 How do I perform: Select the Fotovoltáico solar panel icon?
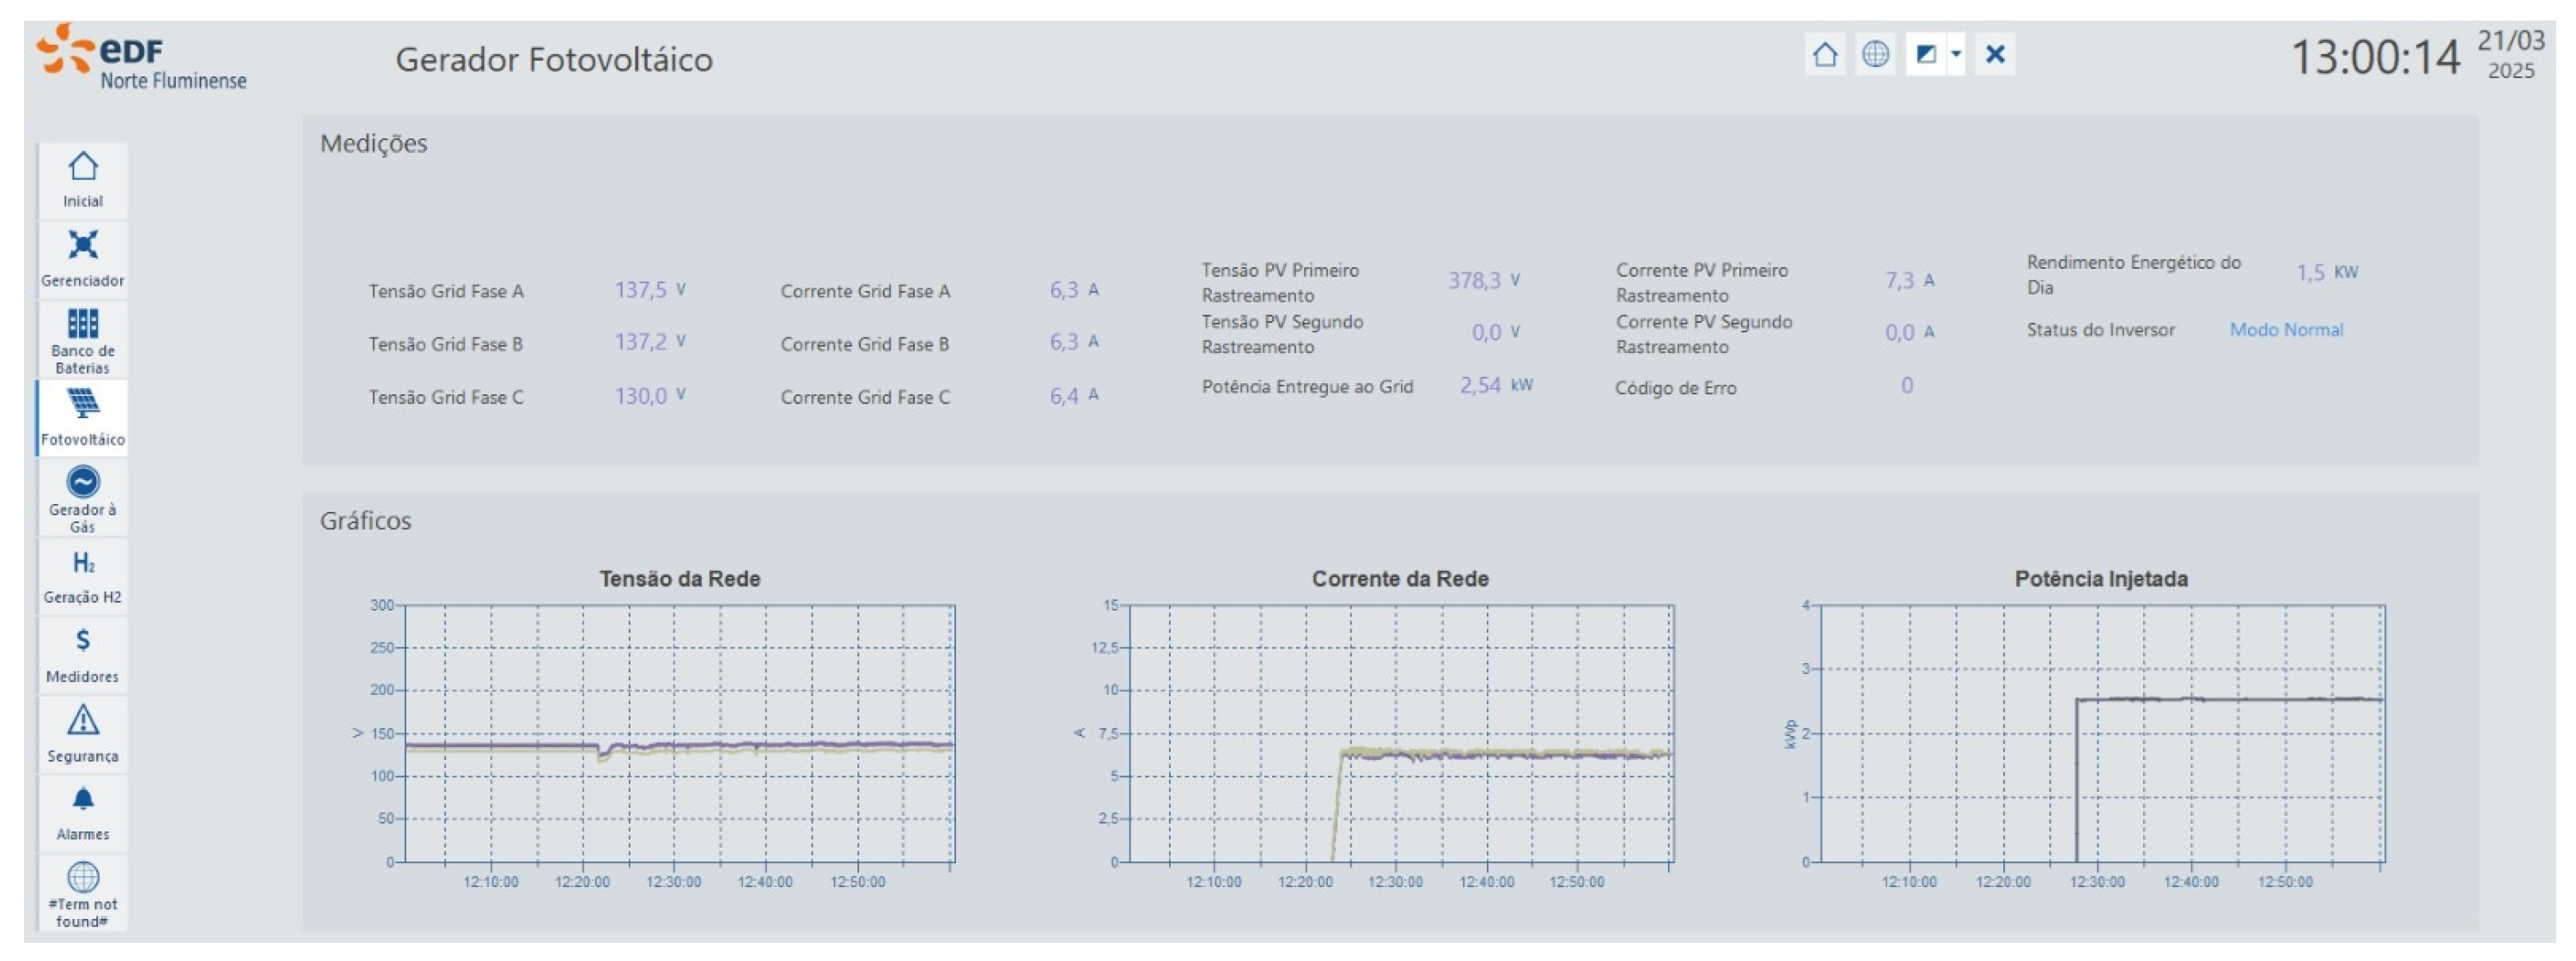(x=83, y=416)
